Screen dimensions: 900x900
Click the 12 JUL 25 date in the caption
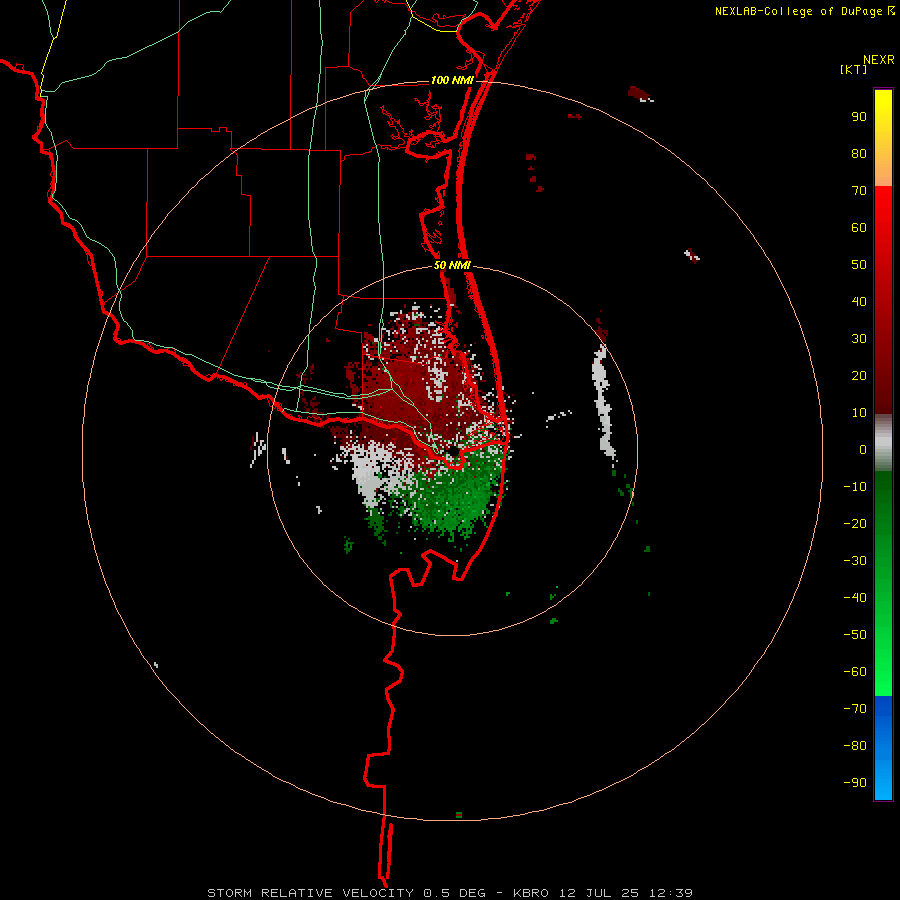point(599,893)
